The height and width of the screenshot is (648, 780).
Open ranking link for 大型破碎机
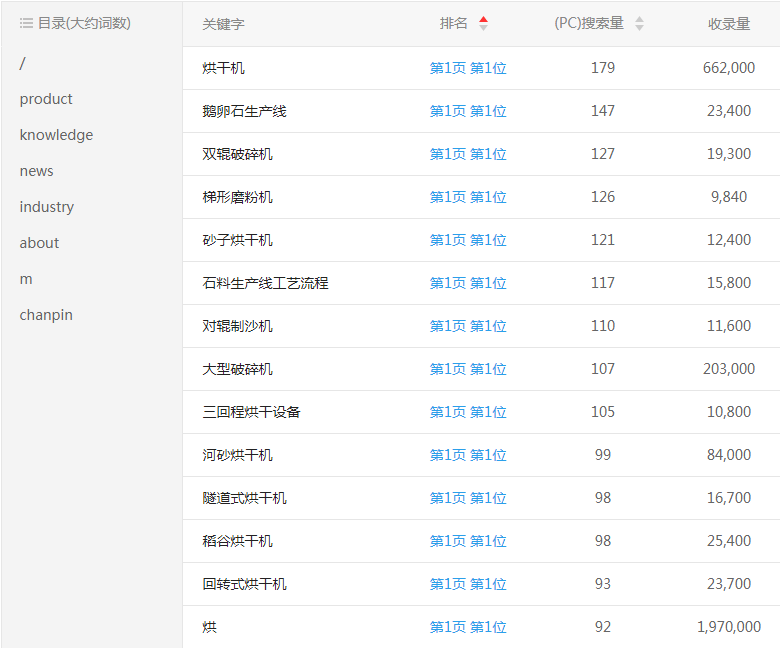click(x=468, y=369)
